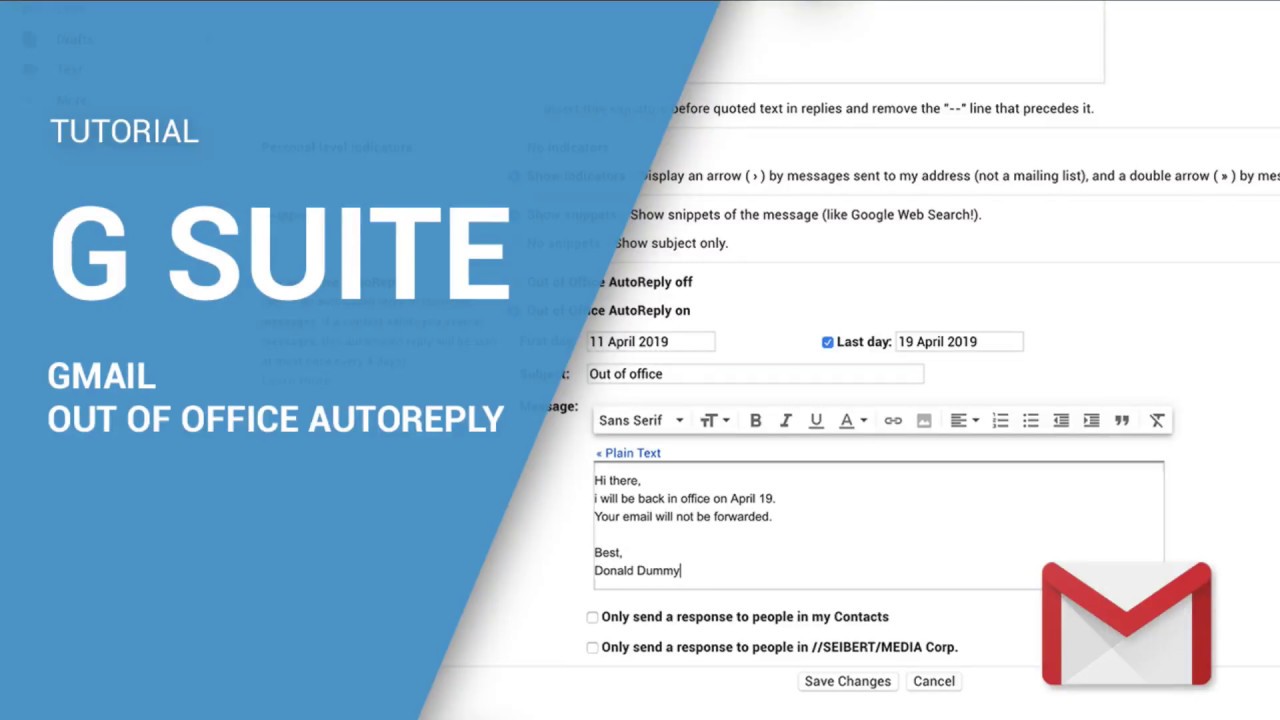Image resolution: width=1280 pixels, height=720 pixels.
Task: Apply quote formatting with the quote icon
Action: pyautogui.click(x=1122, y=421)
